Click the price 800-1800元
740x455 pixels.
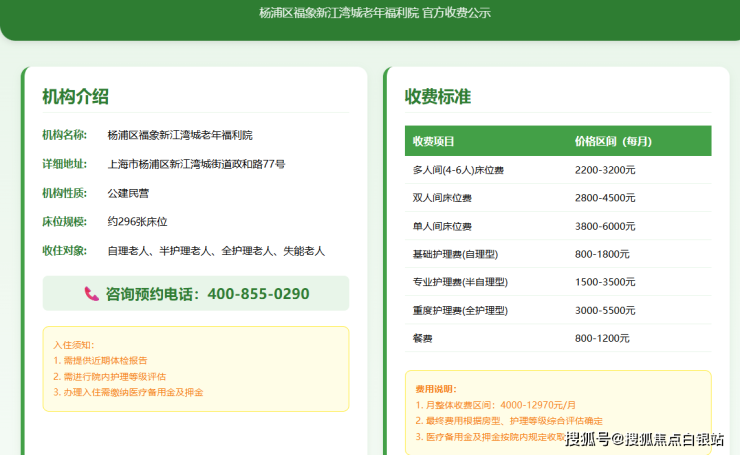coord(602,254)
